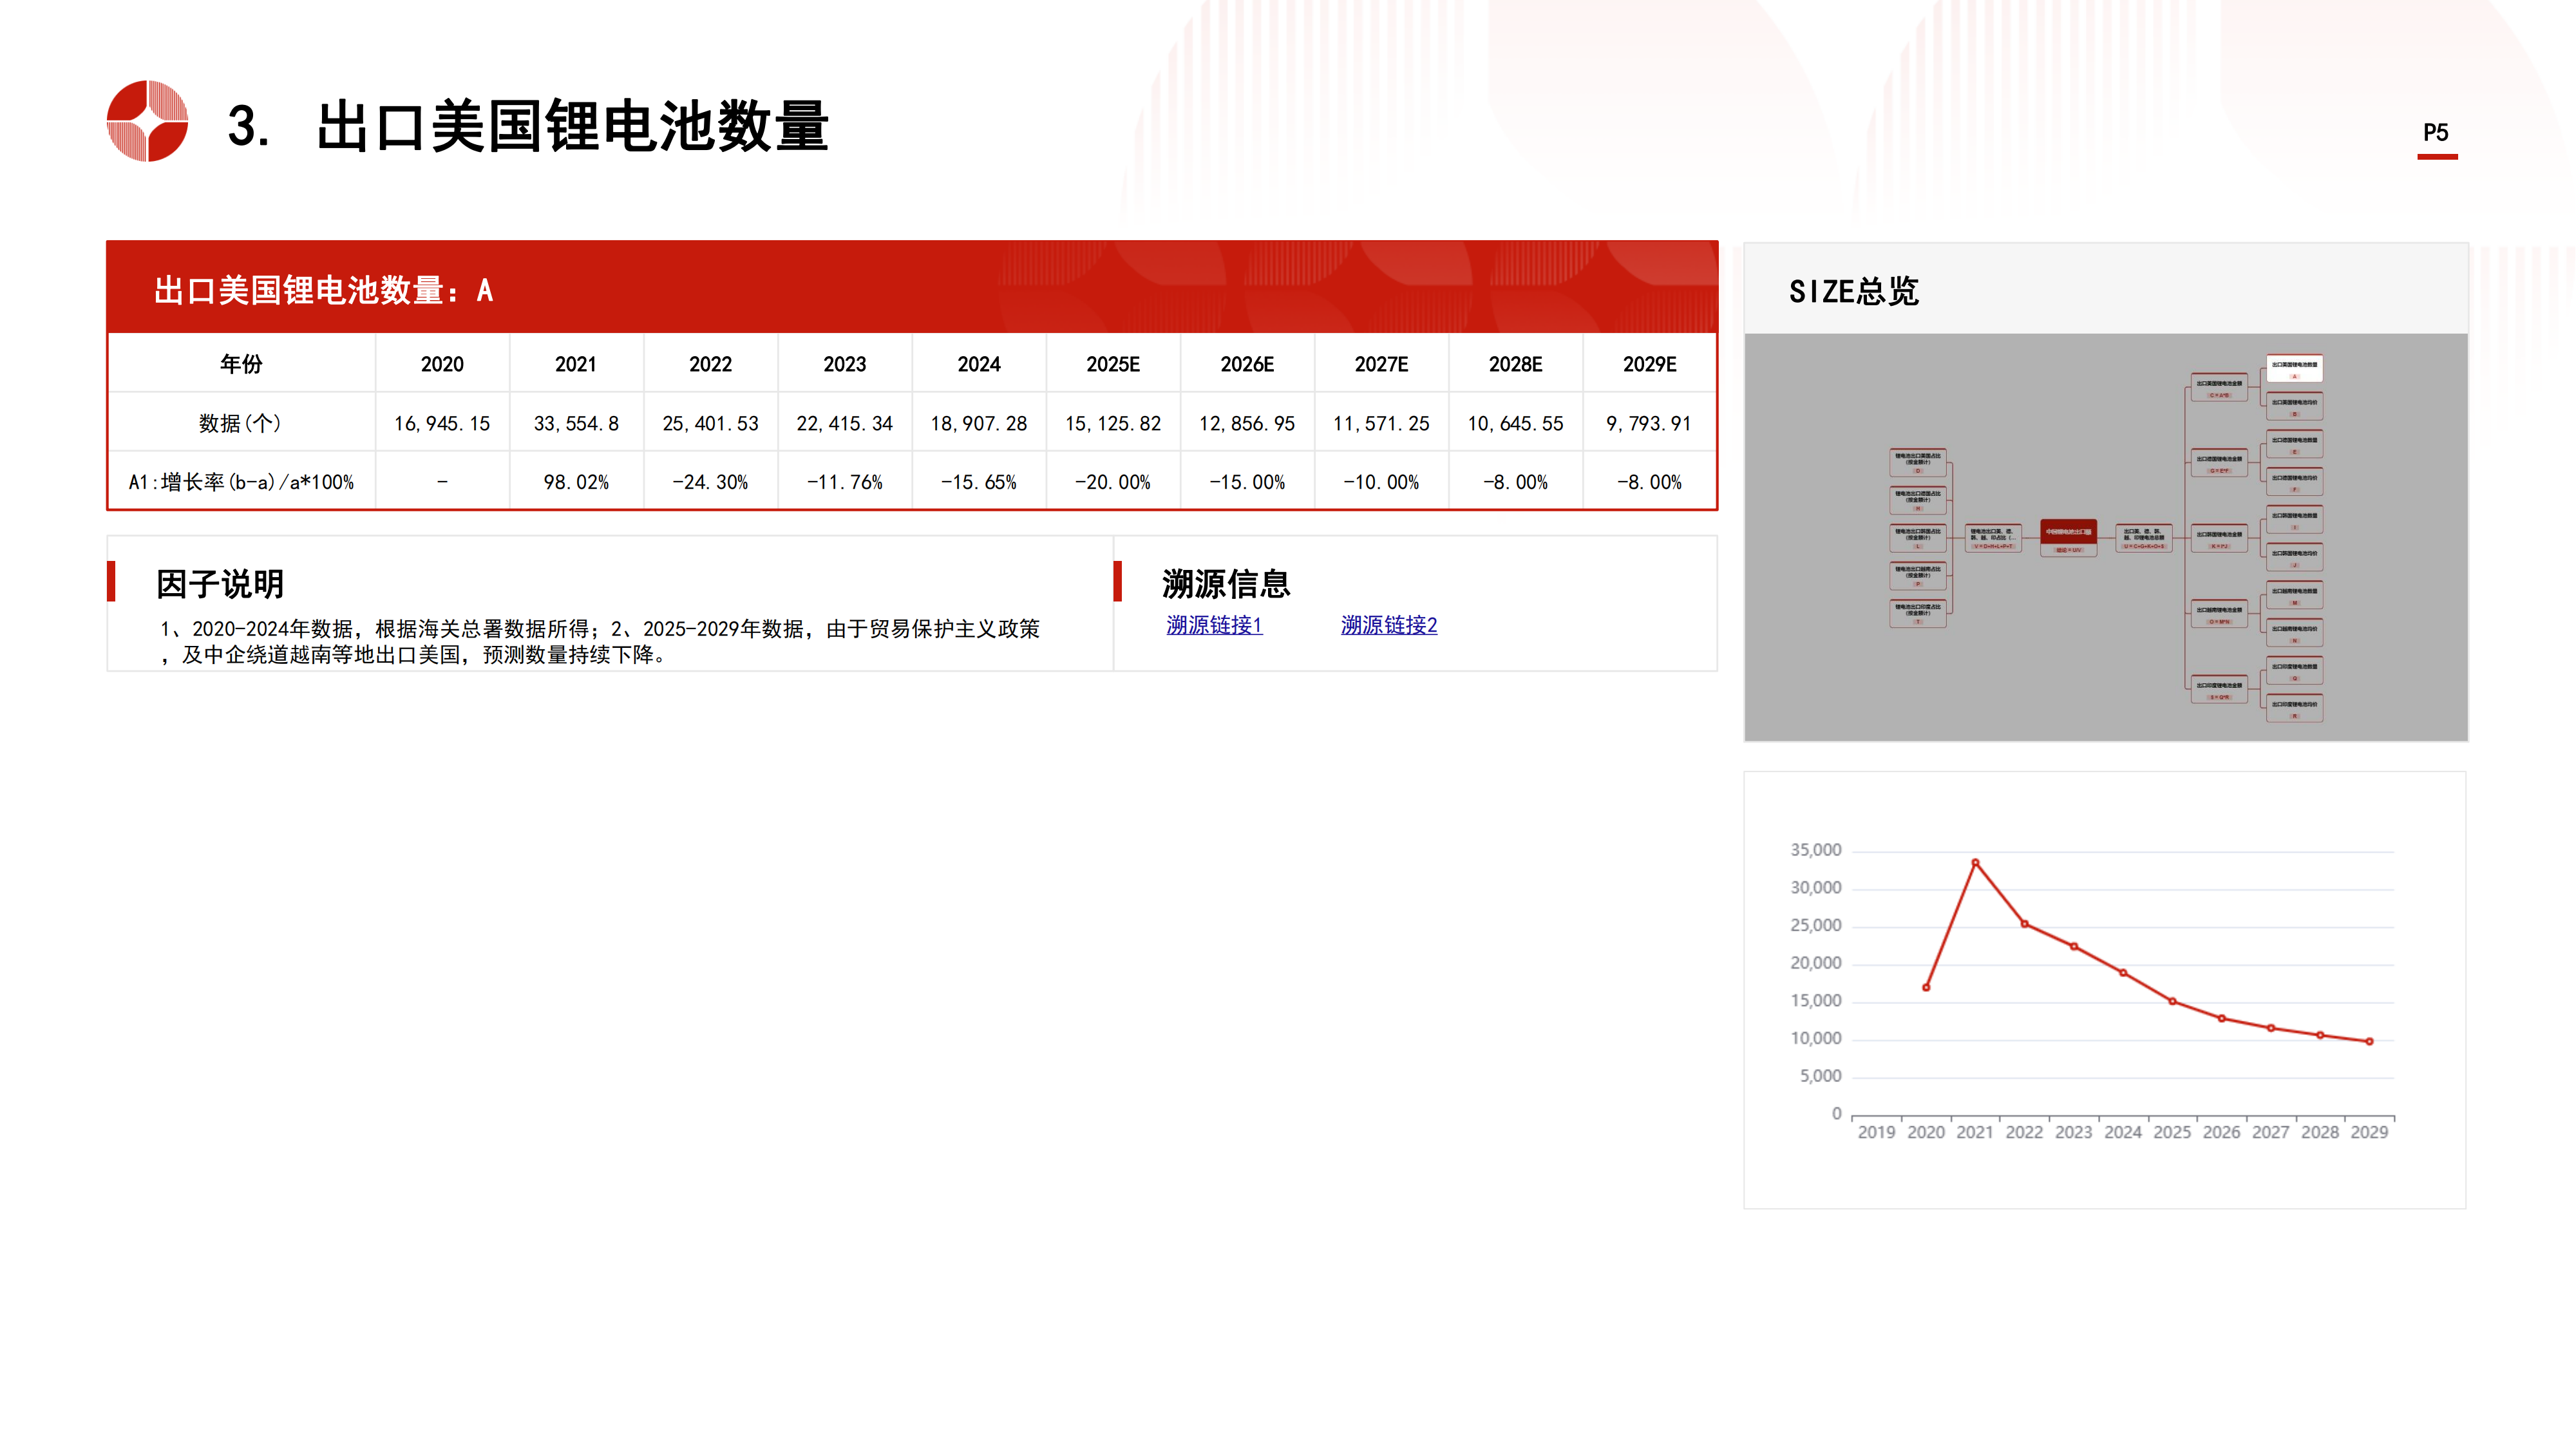Click the 33,554.8 cell for 2021
The height and width of the screenshot is (1449, 2576).
pyautogui.click(x=576, y=423)
